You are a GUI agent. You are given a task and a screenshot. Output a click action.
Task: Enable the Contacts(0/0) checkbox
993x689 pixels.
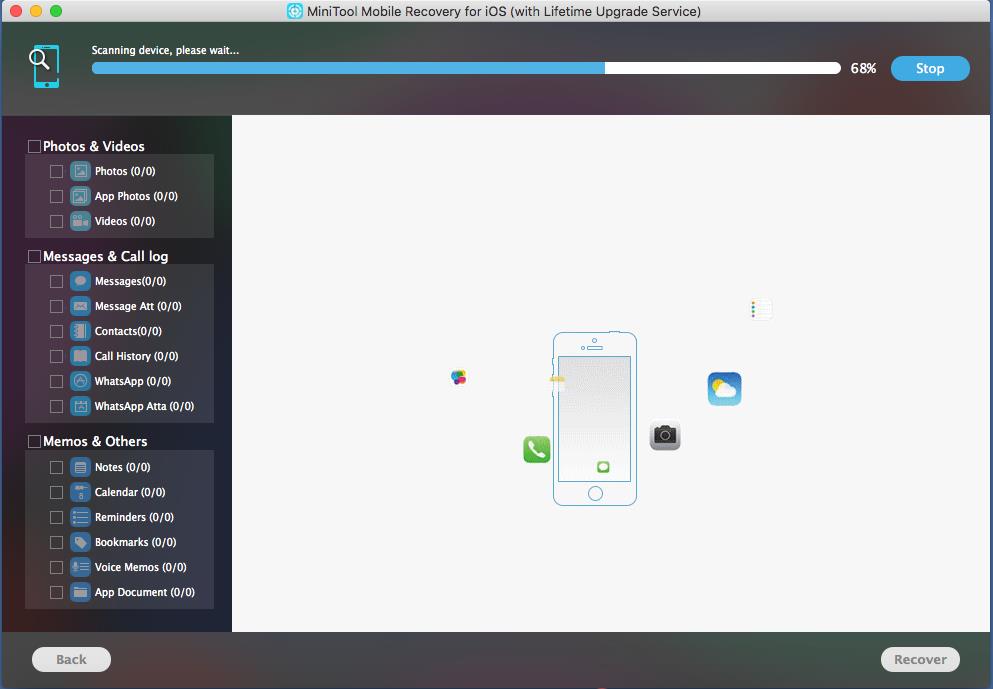click(56, 331)
